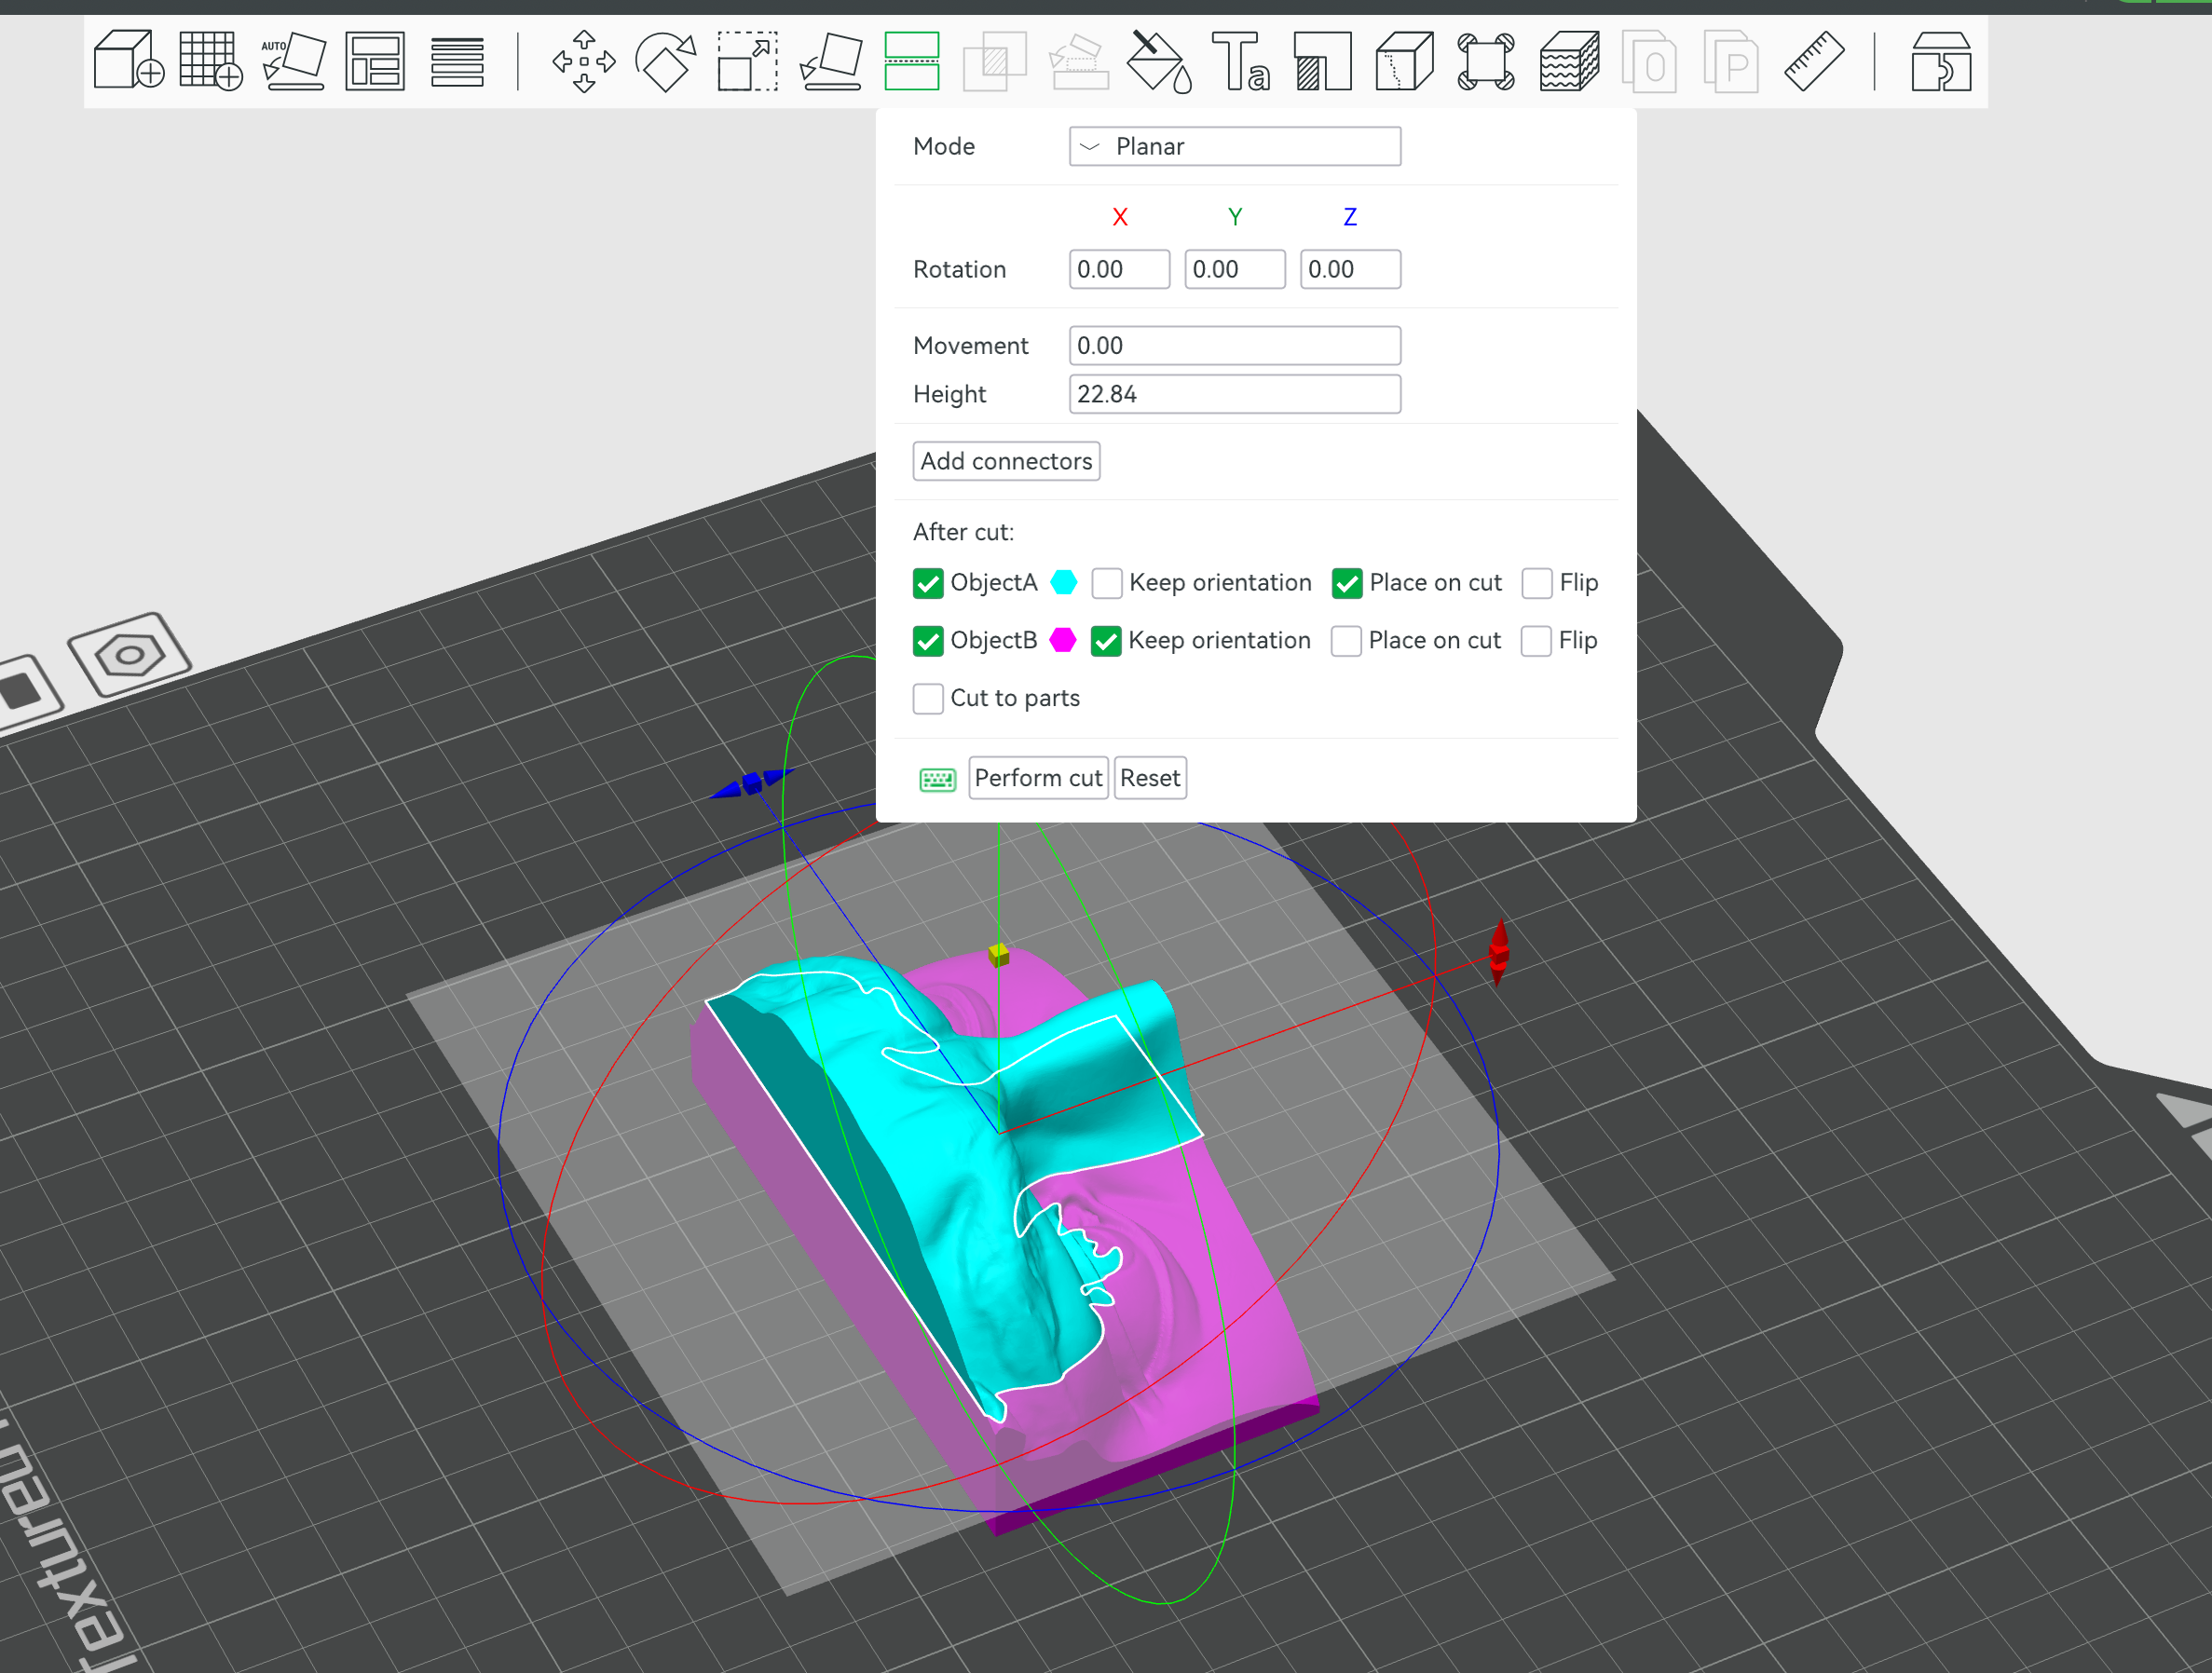Viewport: 2212px width, 1673px height.
Task: Toggle the active Cut tool icon
Action: point(912,61)
